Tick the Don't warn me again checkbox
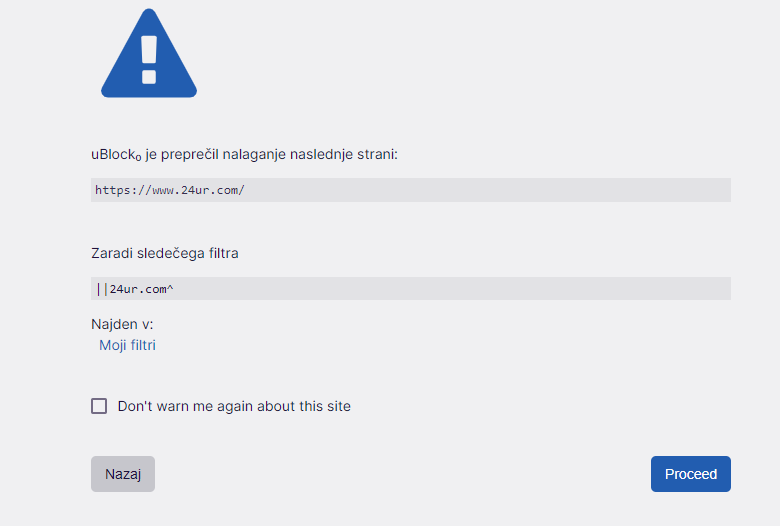780x526 pixels. tap(99, 406)
